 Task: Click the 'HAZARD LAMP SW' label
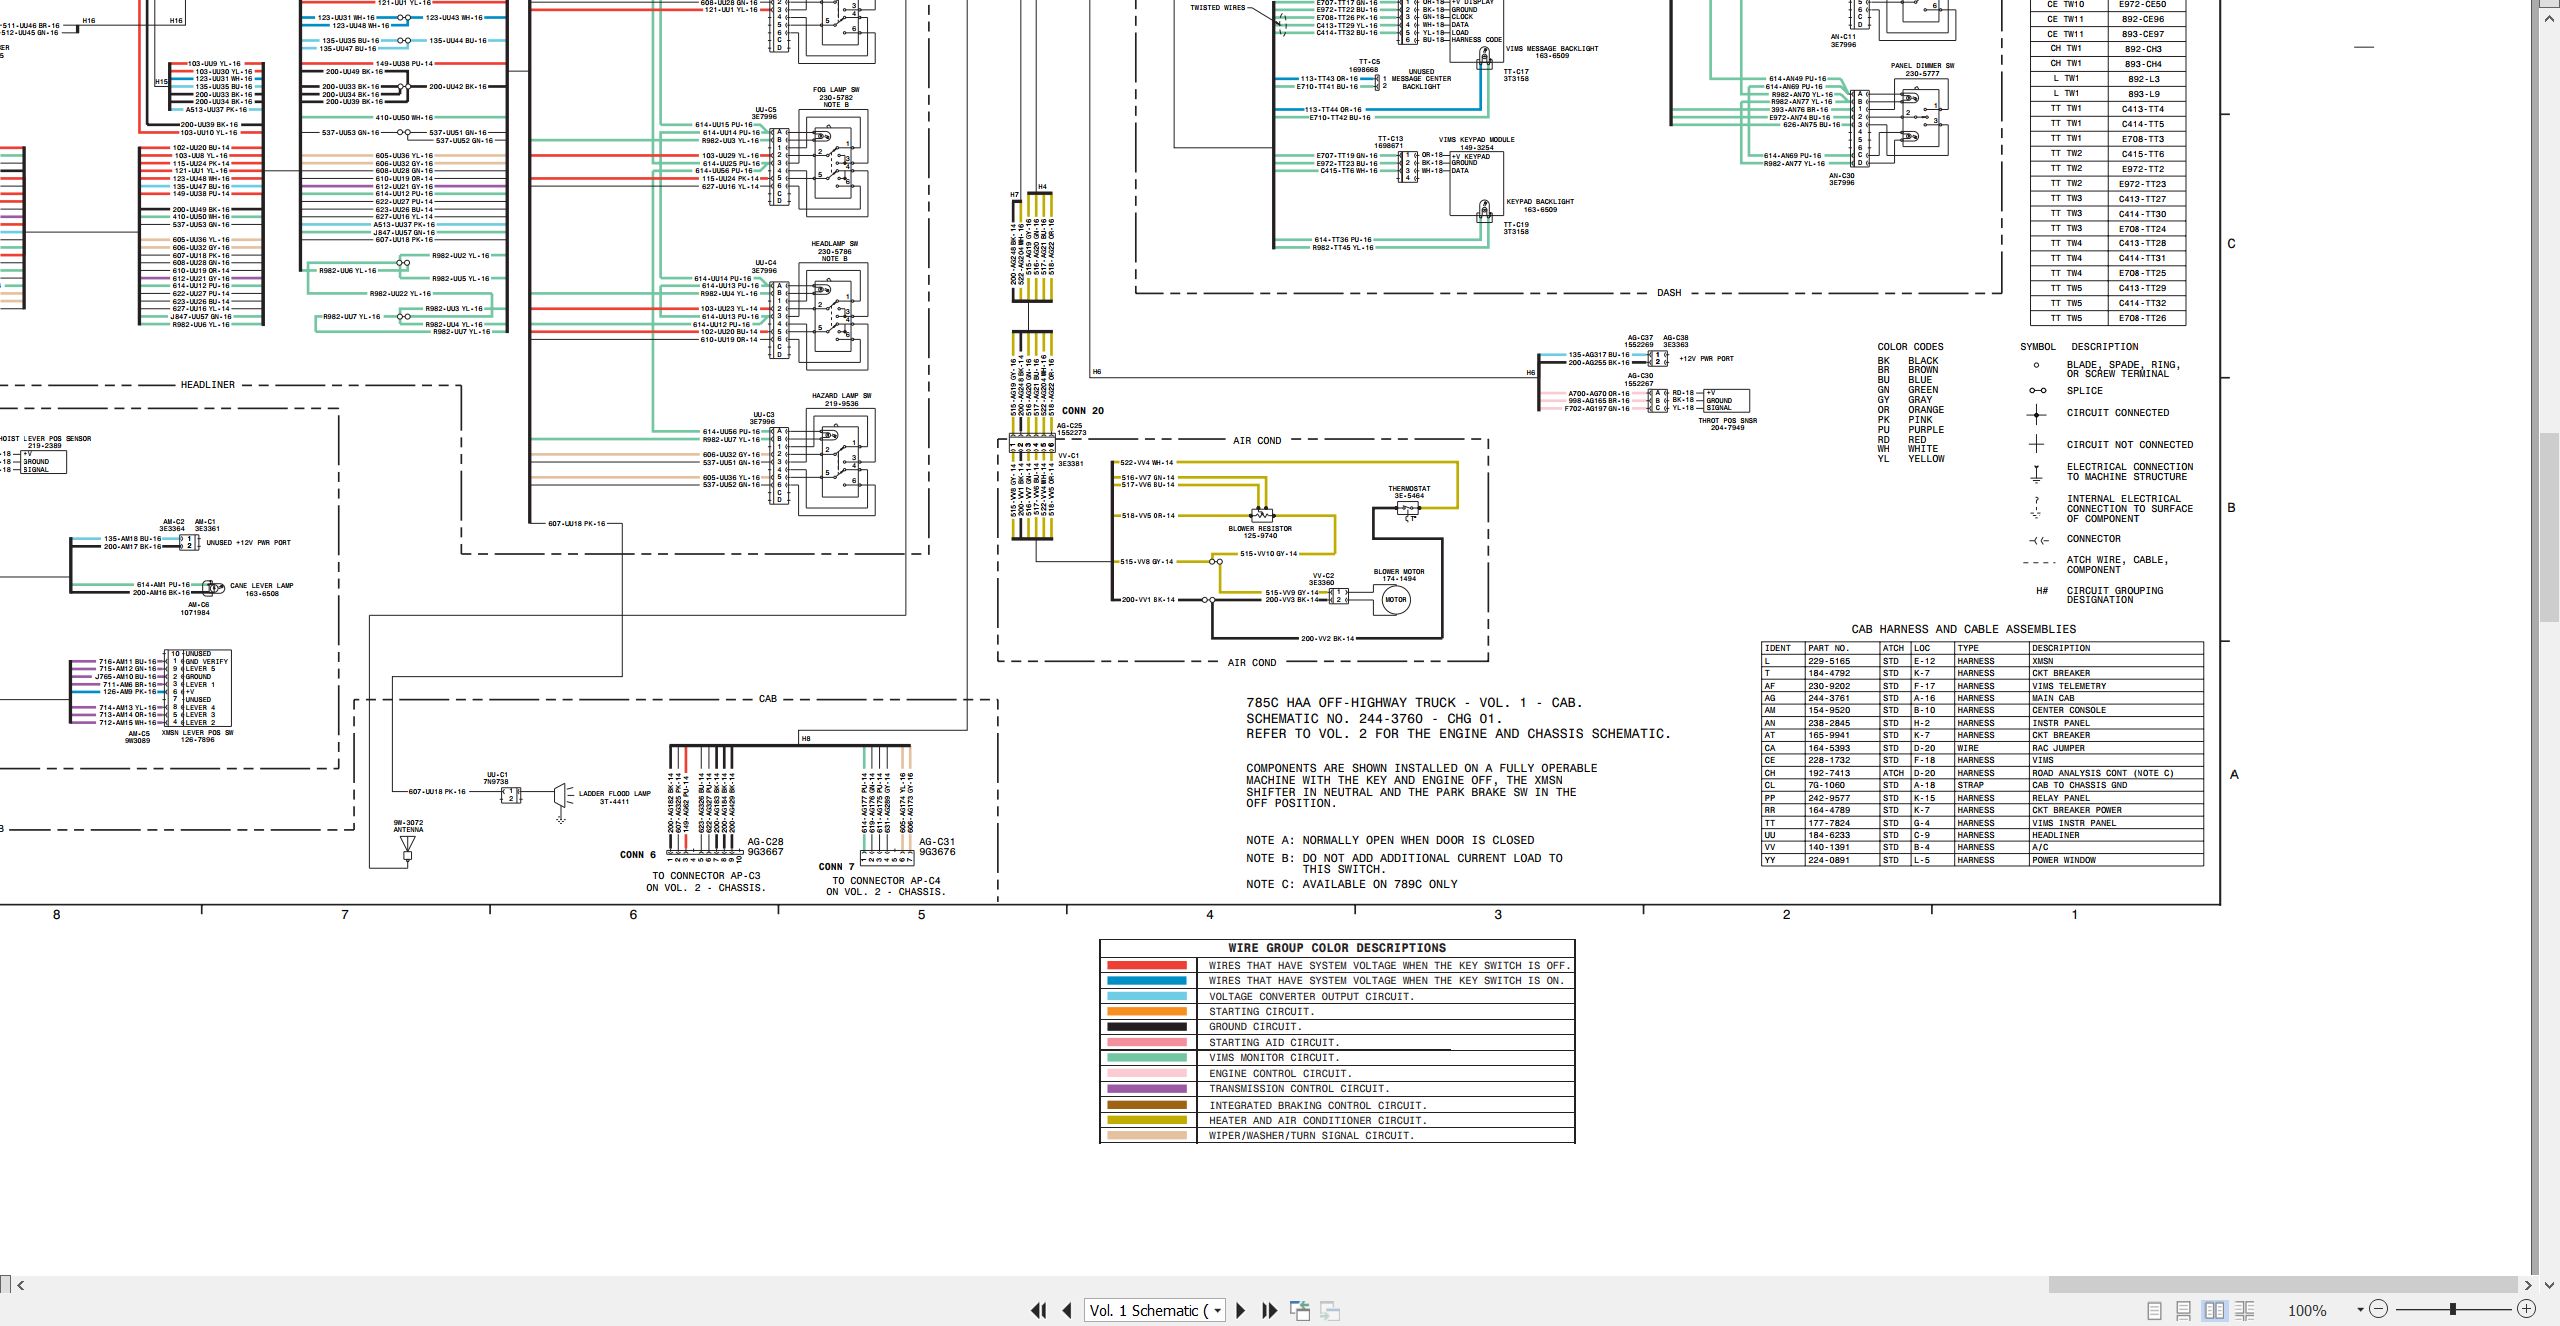[841, 396]
